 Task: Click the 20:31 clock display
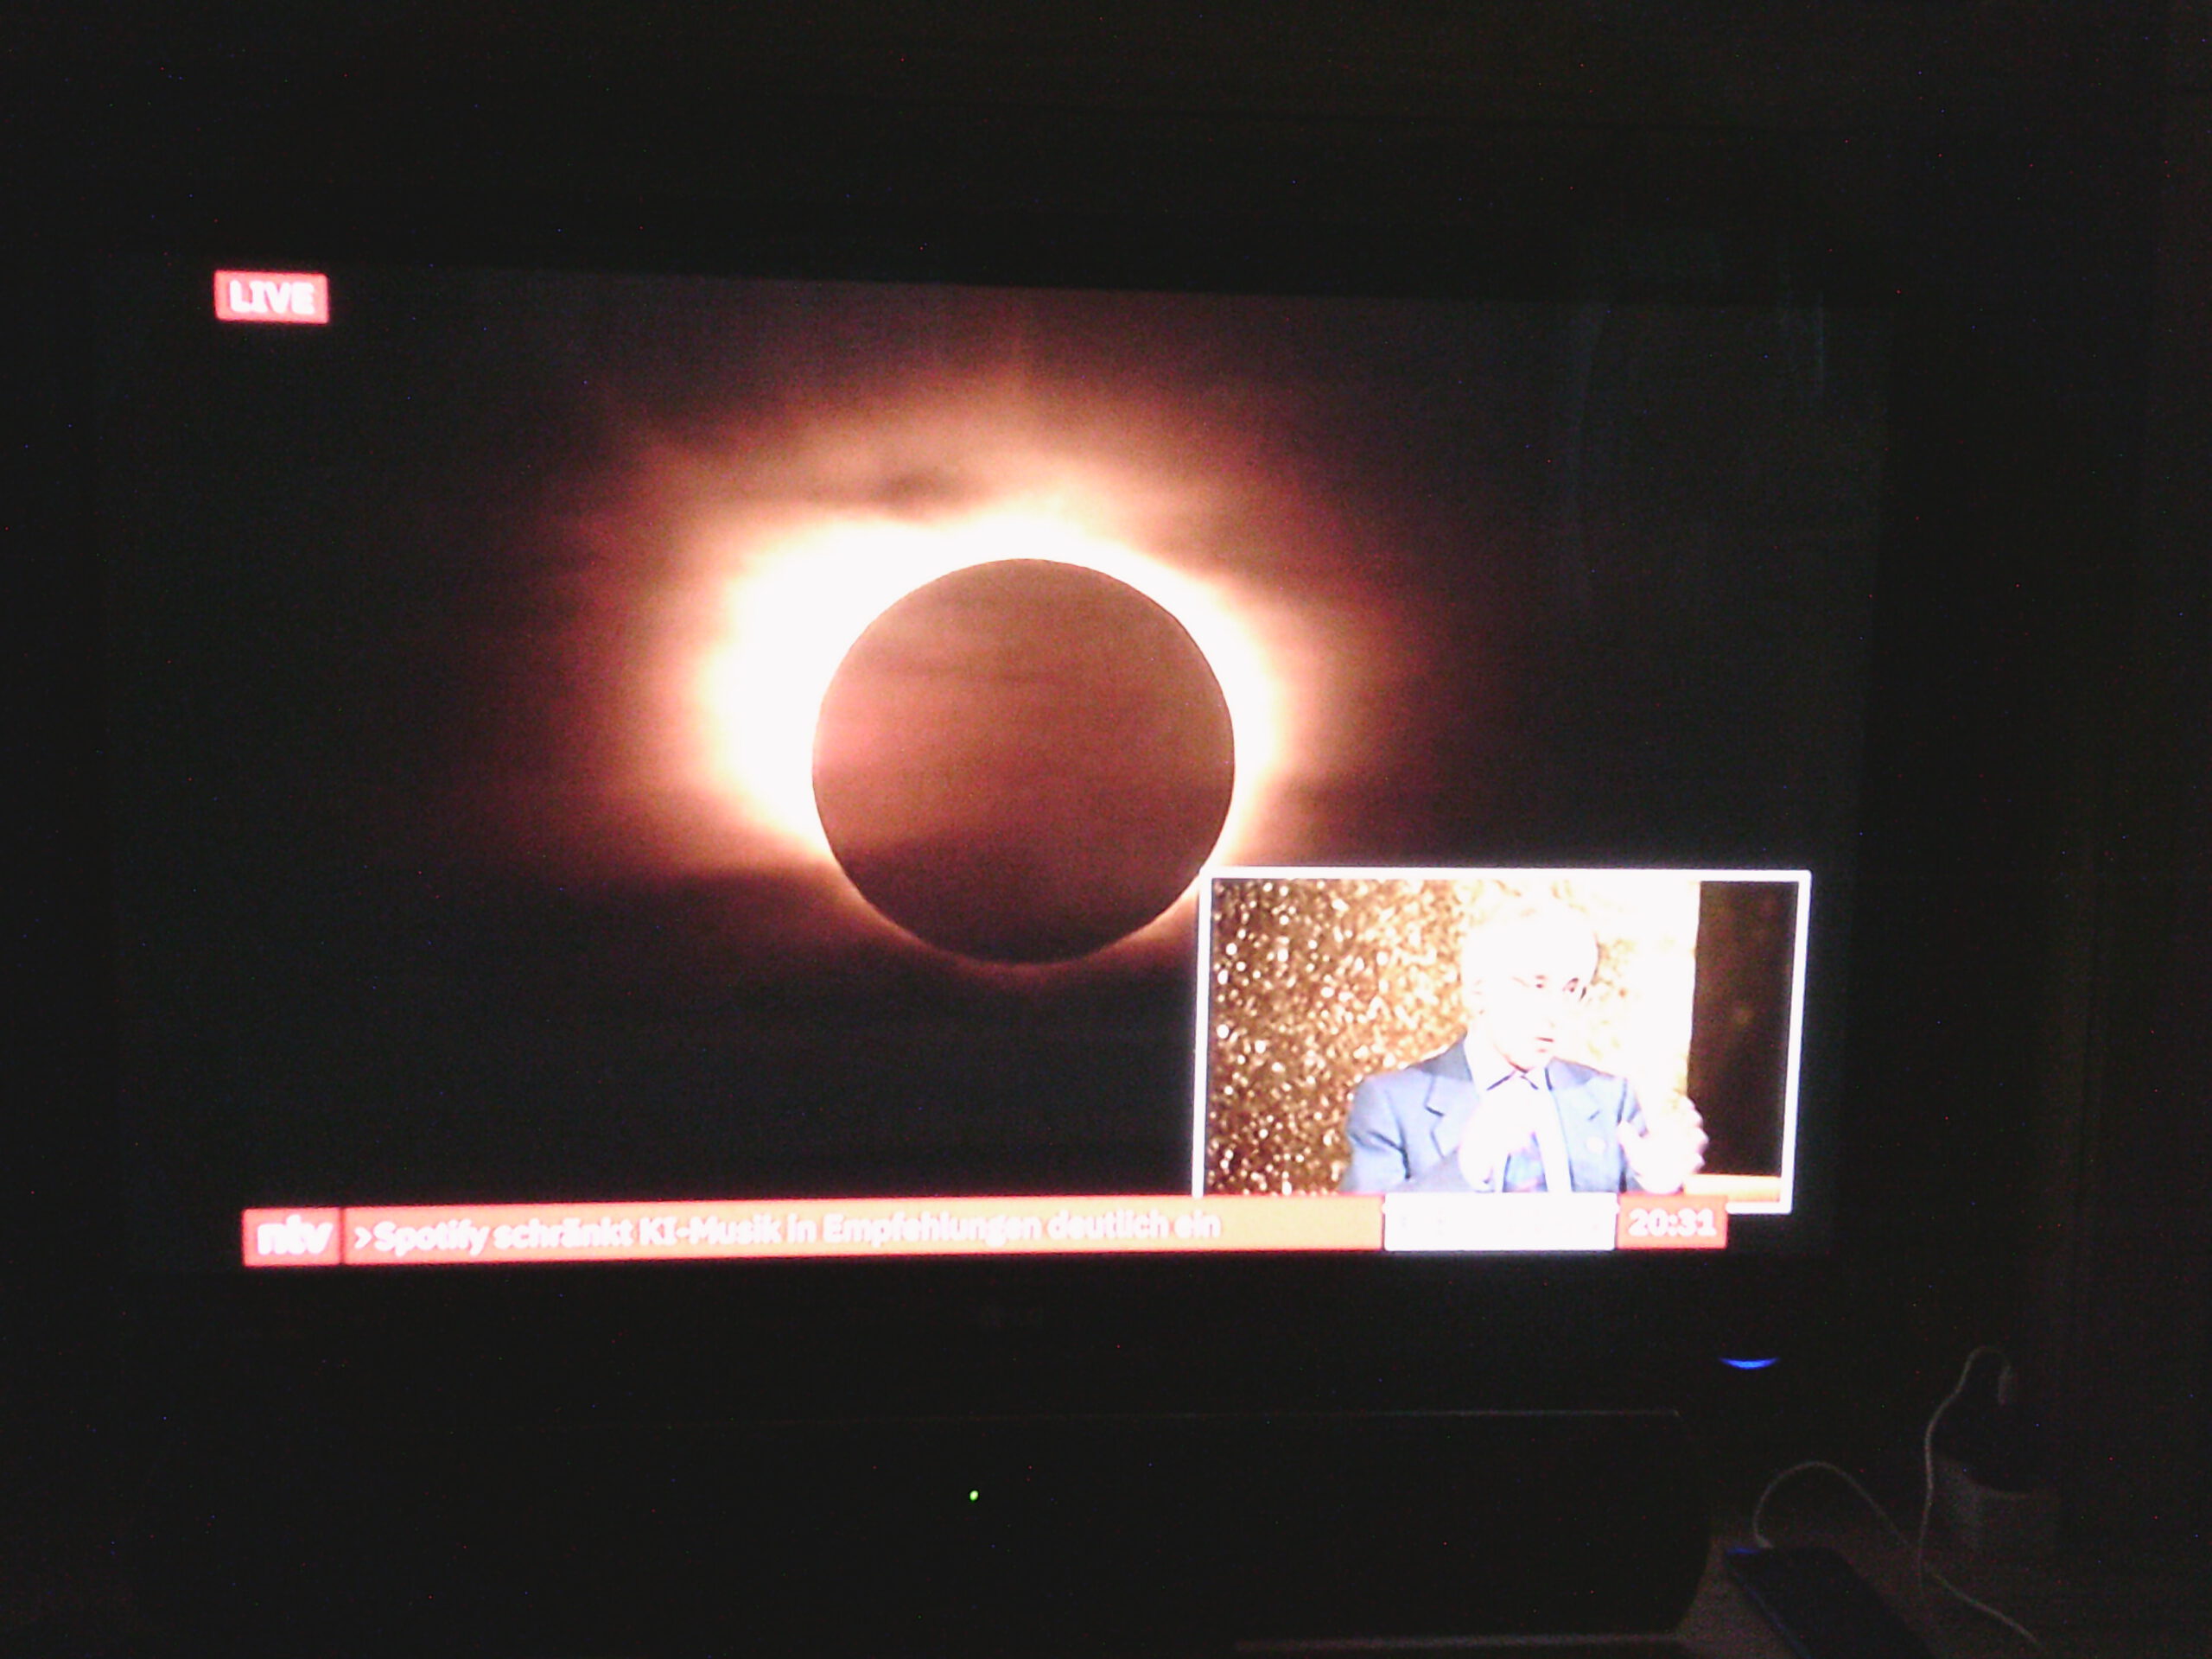(x=1671, y=1223)
